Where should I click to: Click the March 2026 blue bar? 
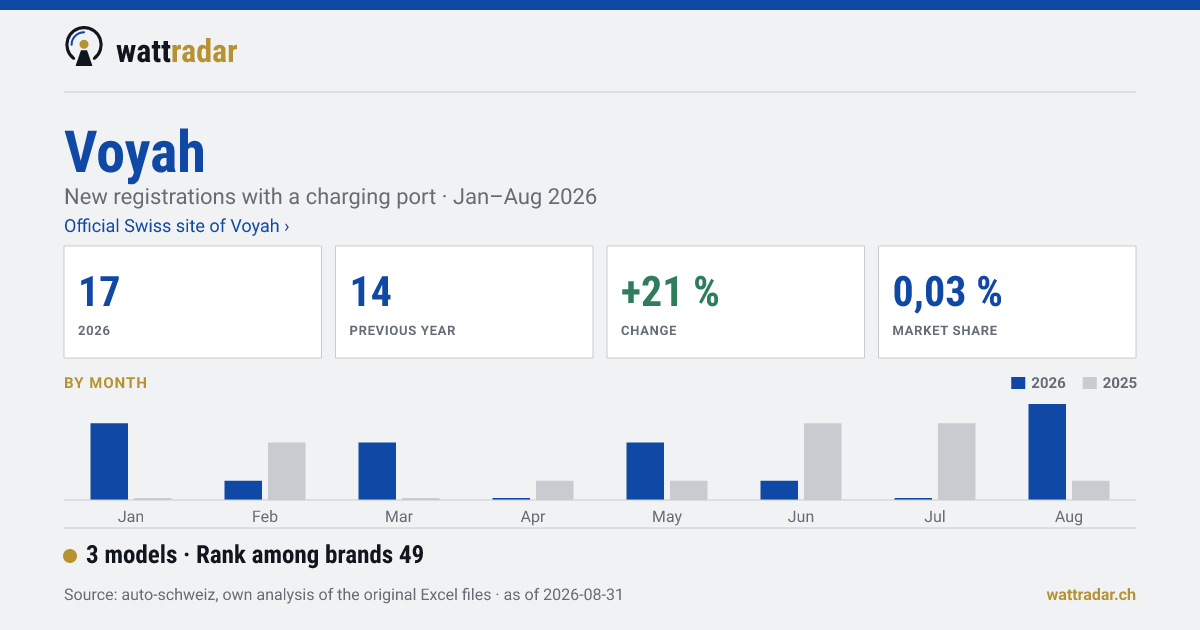[x=377, y=471]
